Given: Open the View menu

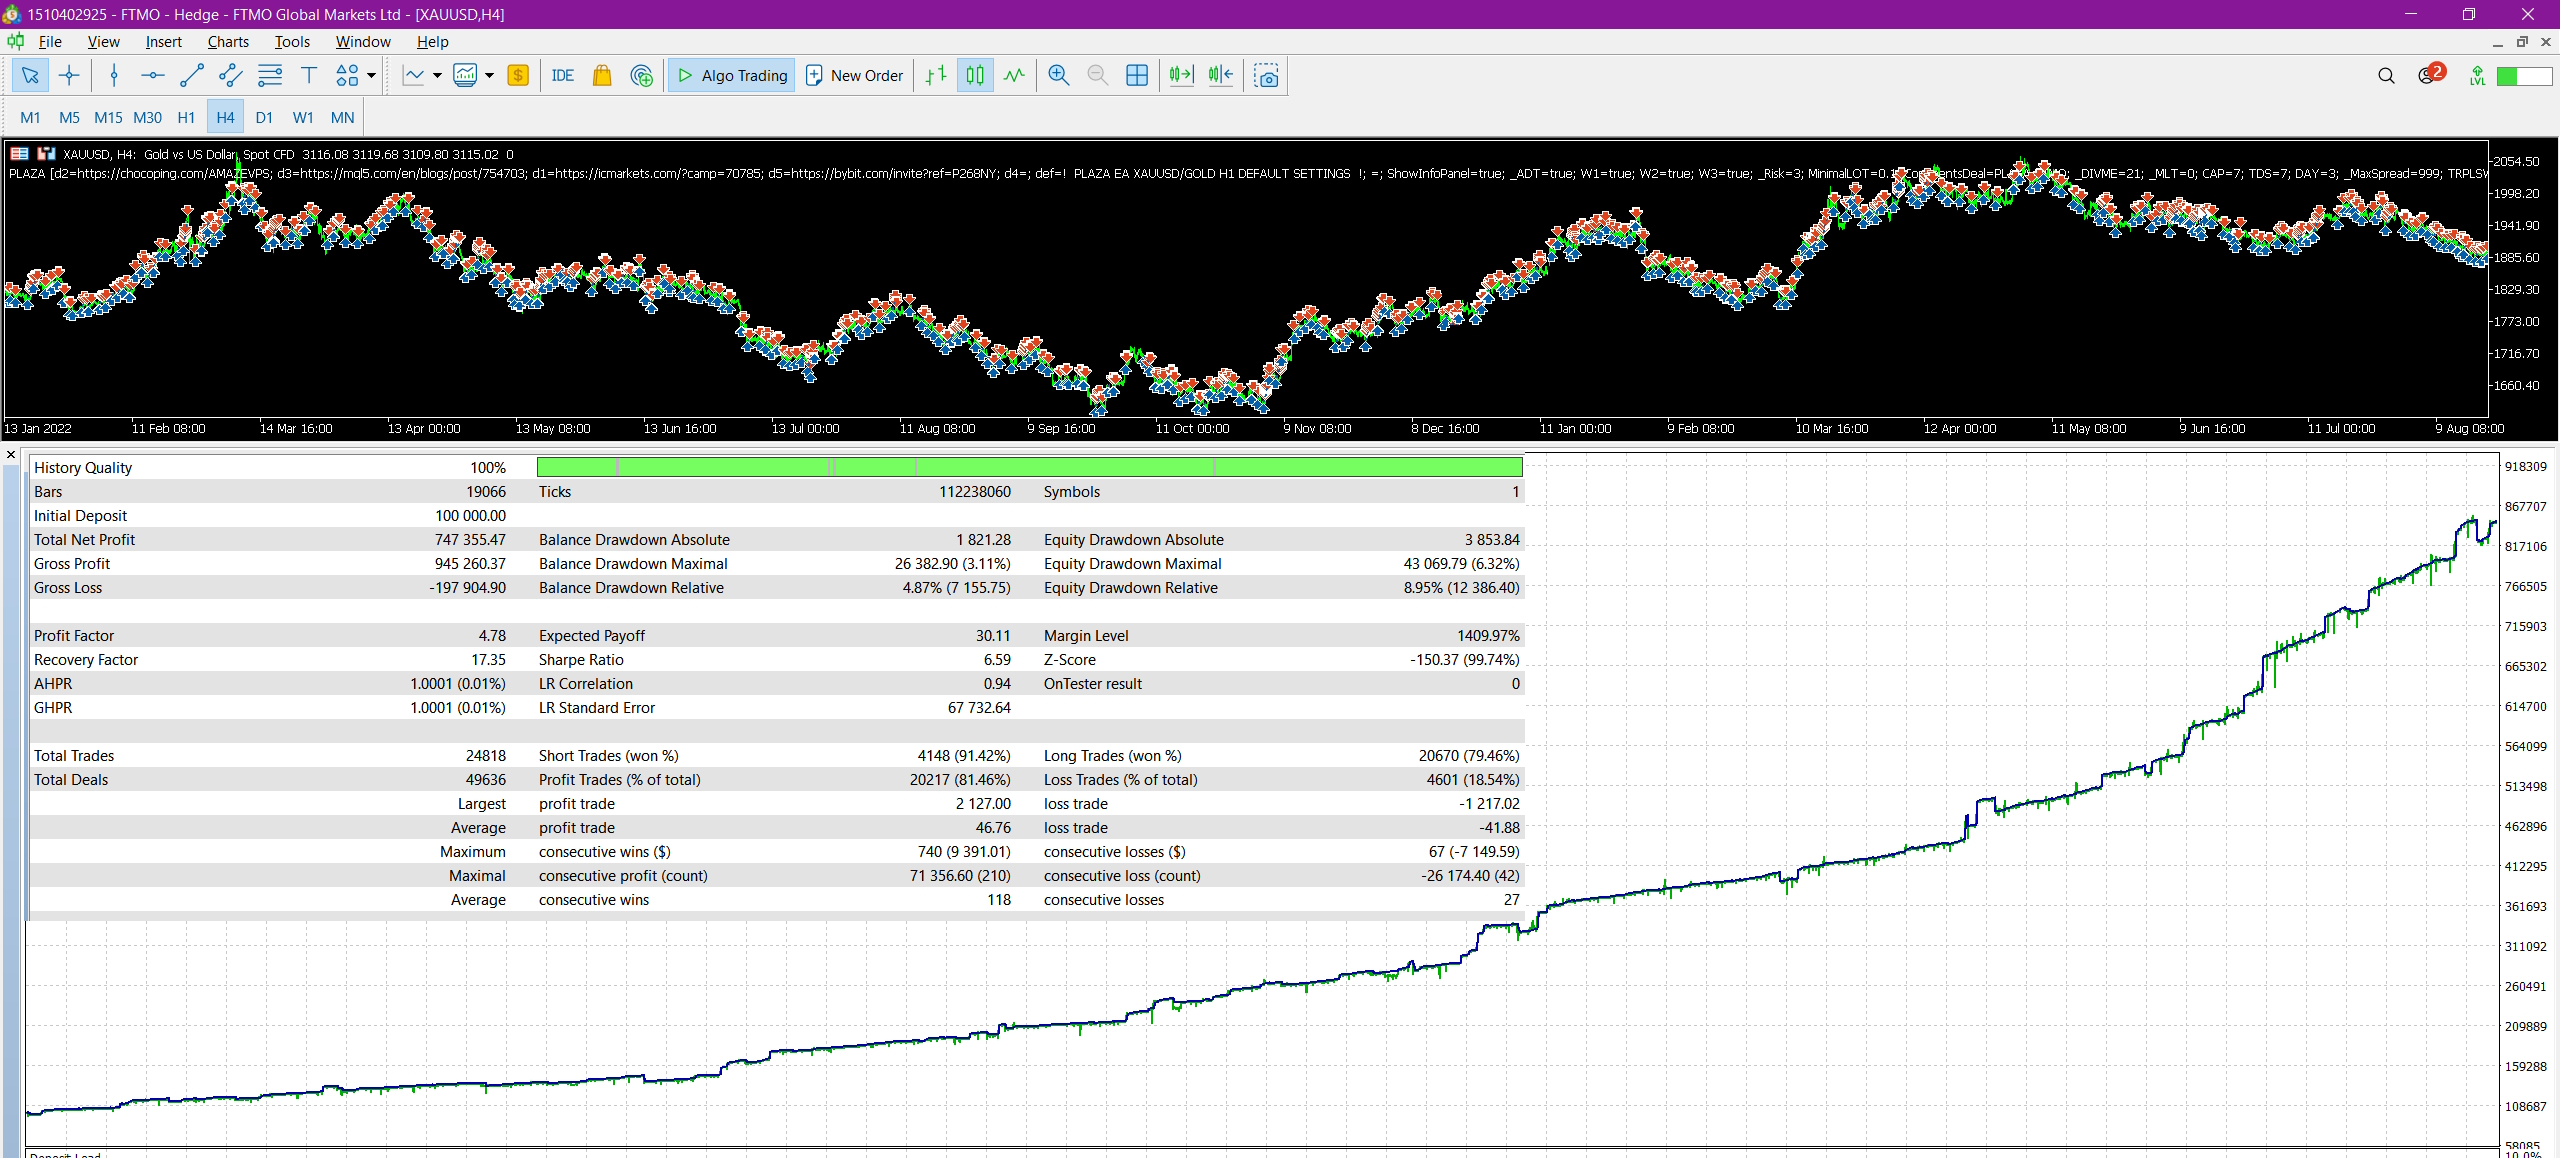Looking at the screenshot, I should coord(103,41).
